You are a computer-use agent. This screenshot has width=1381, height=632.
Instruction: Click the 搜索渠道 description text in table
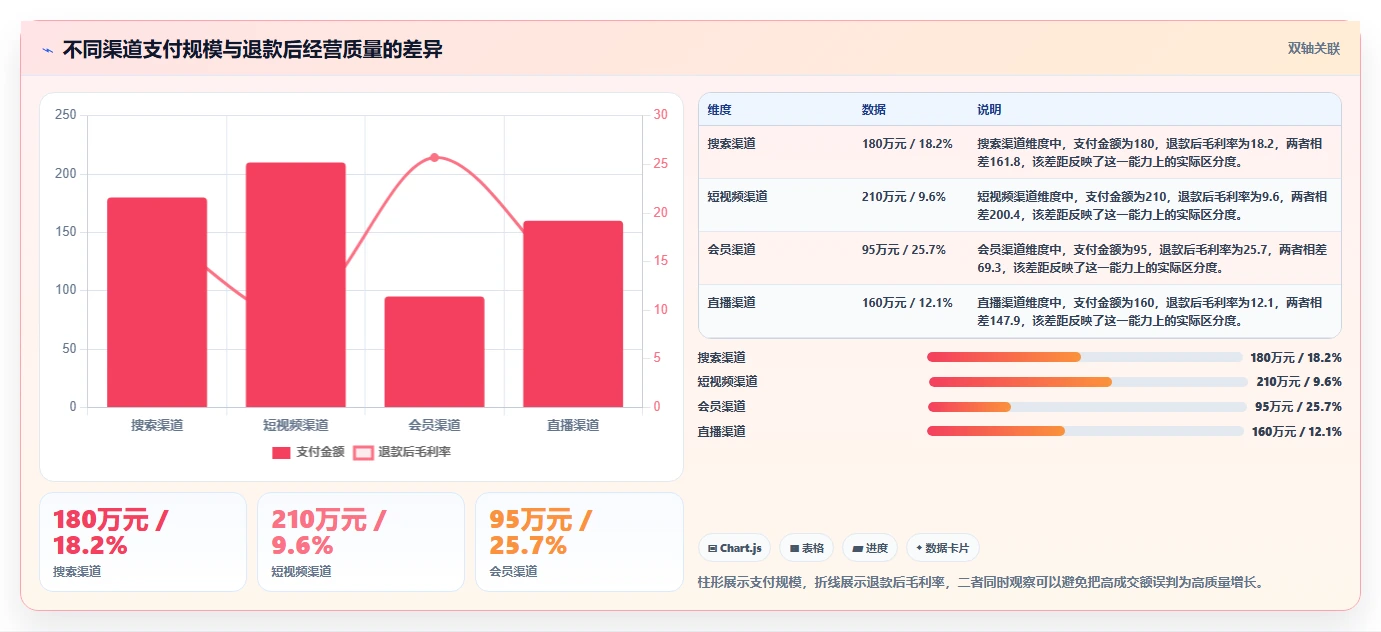[1152, 152]
